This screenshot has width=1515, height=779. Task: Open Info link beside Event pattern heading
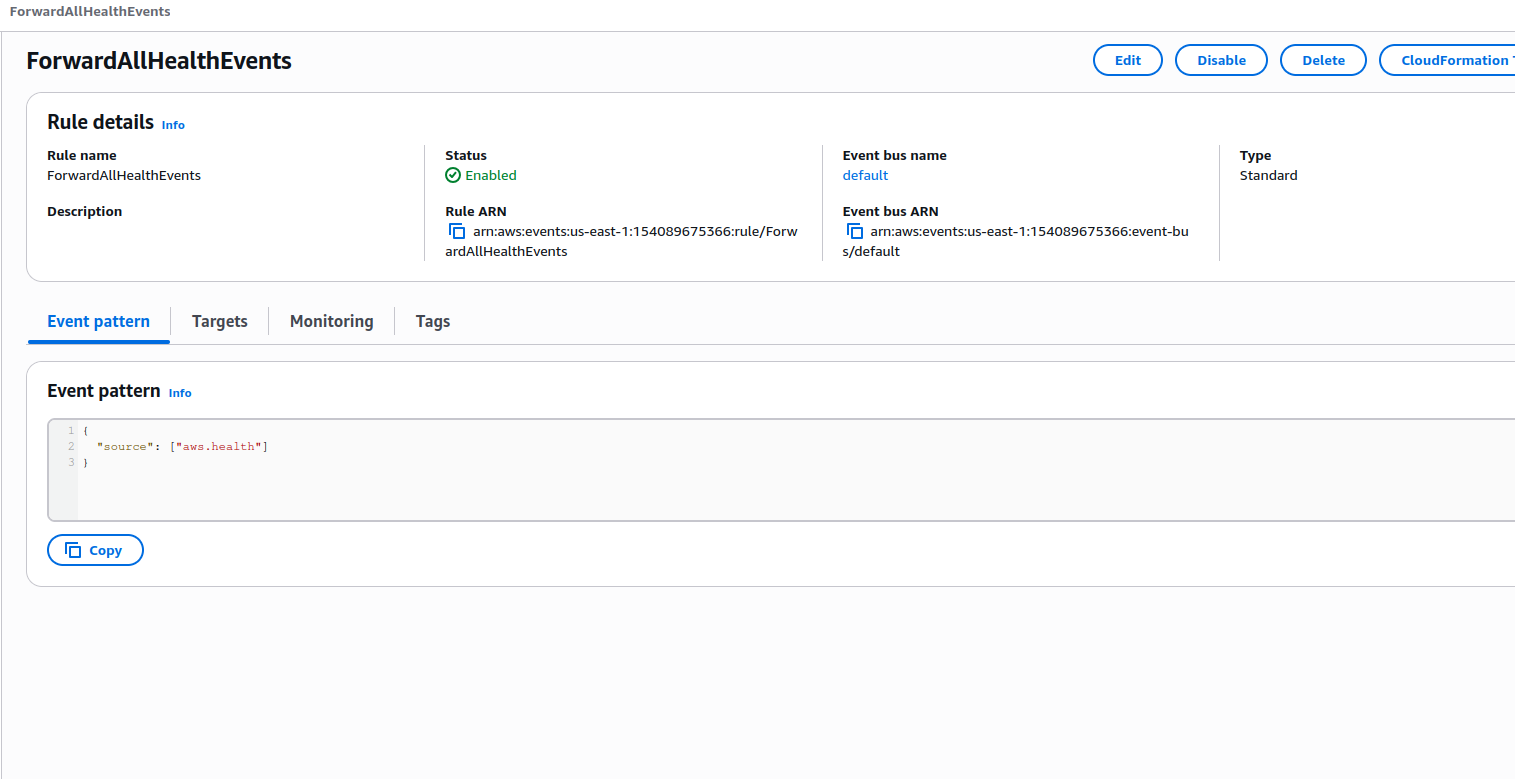[x=180, y=393]
